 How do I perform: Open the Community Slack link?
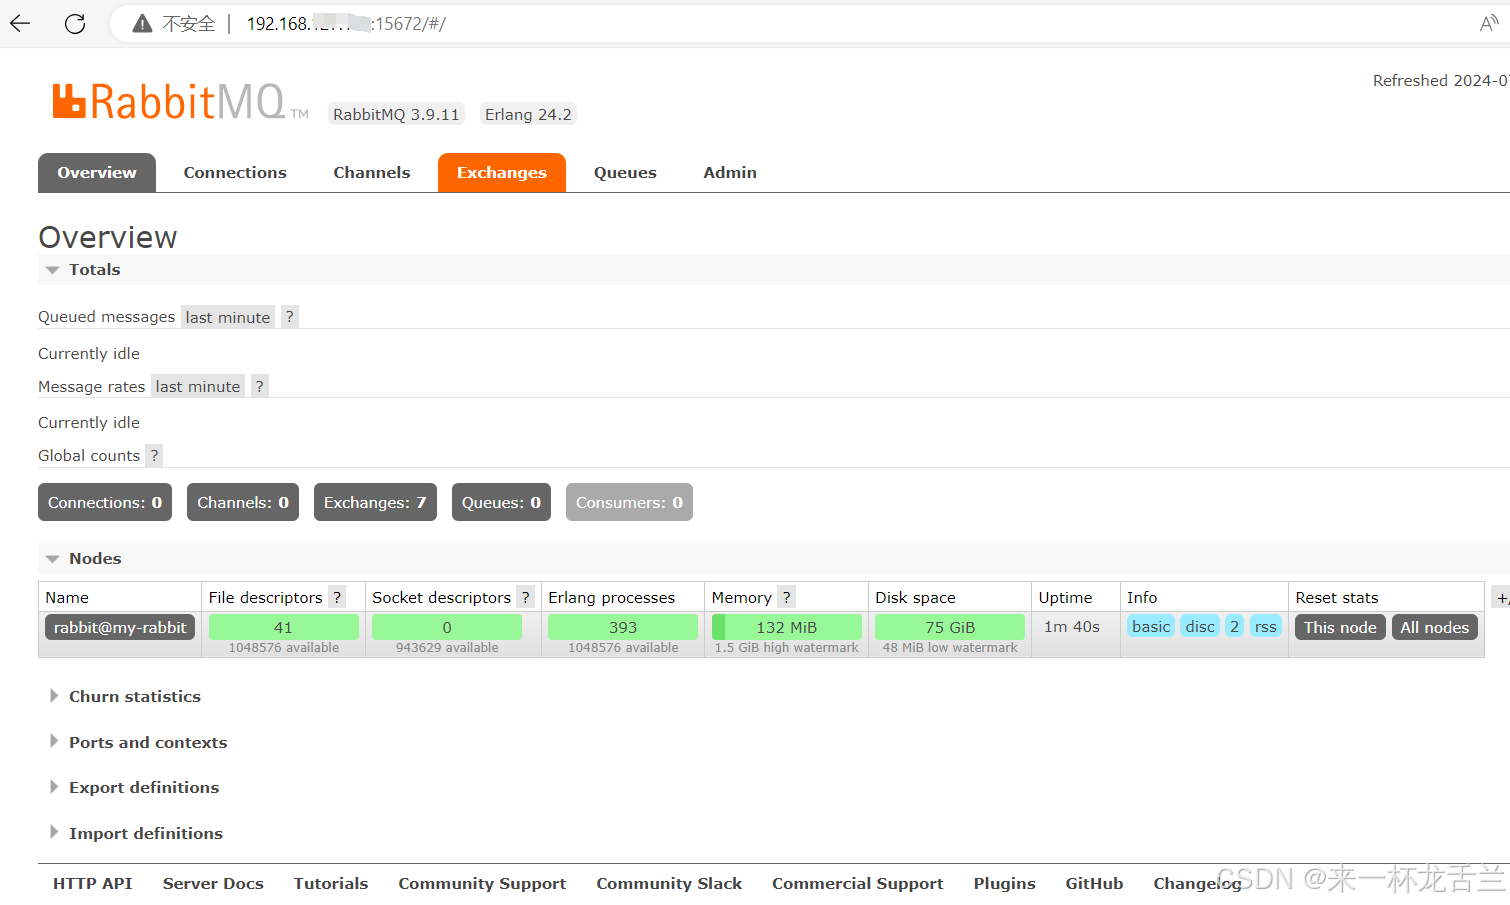[x=669, y=883]
